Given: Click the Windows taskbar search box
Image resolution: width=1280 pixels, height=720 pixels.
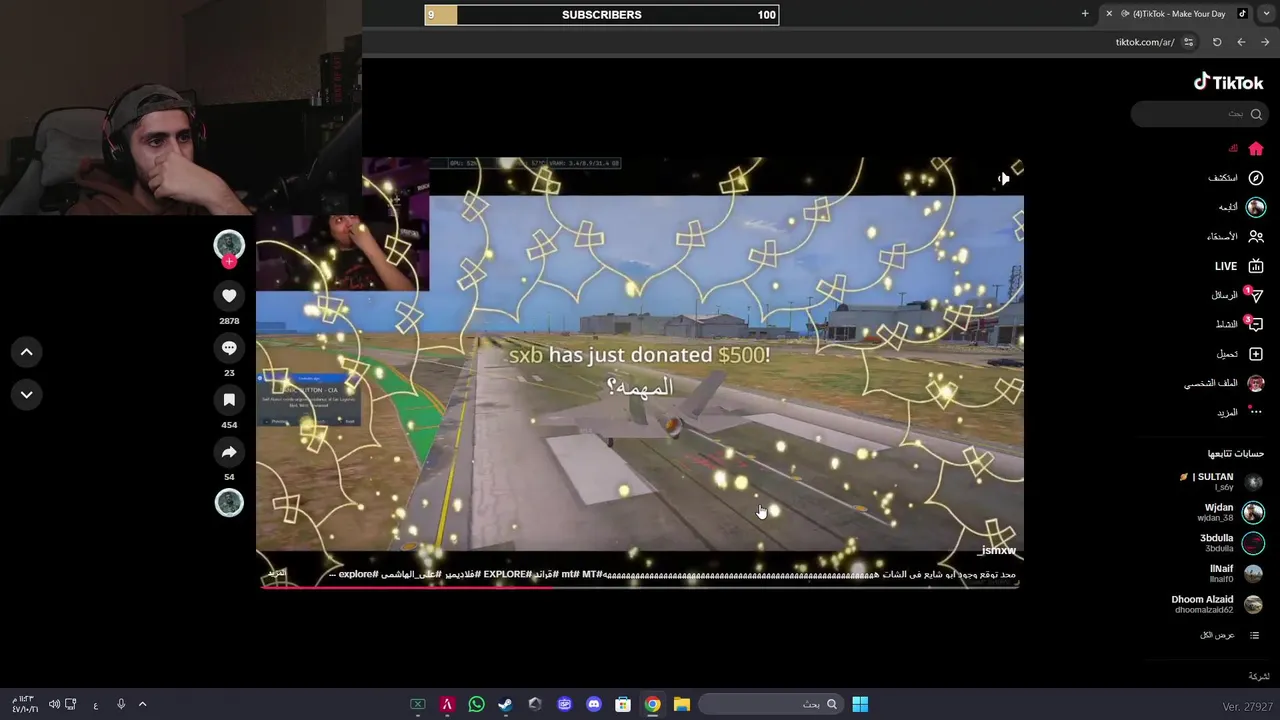Looking at the screenshot, I should coord(771,705).
